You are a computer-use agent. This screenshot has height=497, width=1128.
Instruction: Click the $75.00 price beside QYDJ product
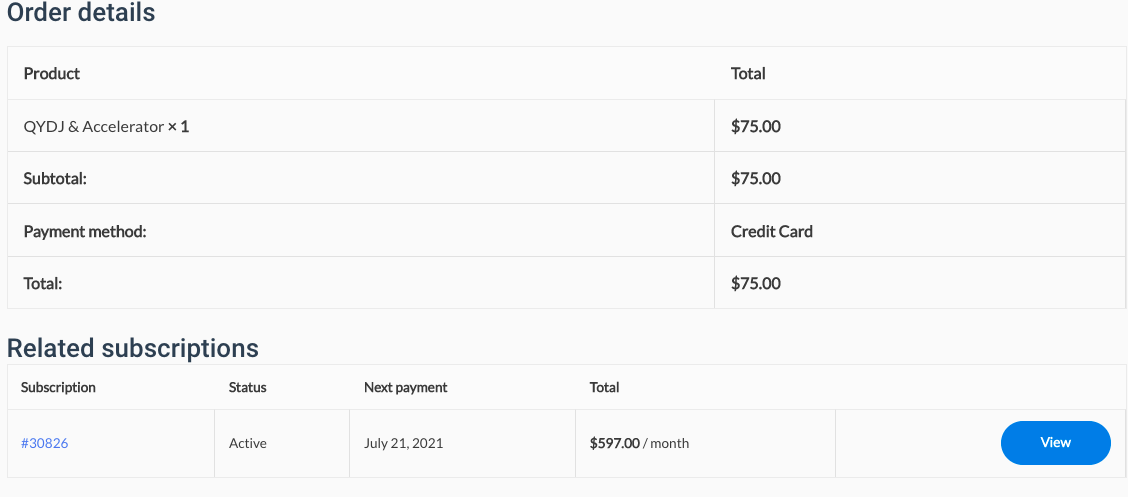click(x=755, y=127)
